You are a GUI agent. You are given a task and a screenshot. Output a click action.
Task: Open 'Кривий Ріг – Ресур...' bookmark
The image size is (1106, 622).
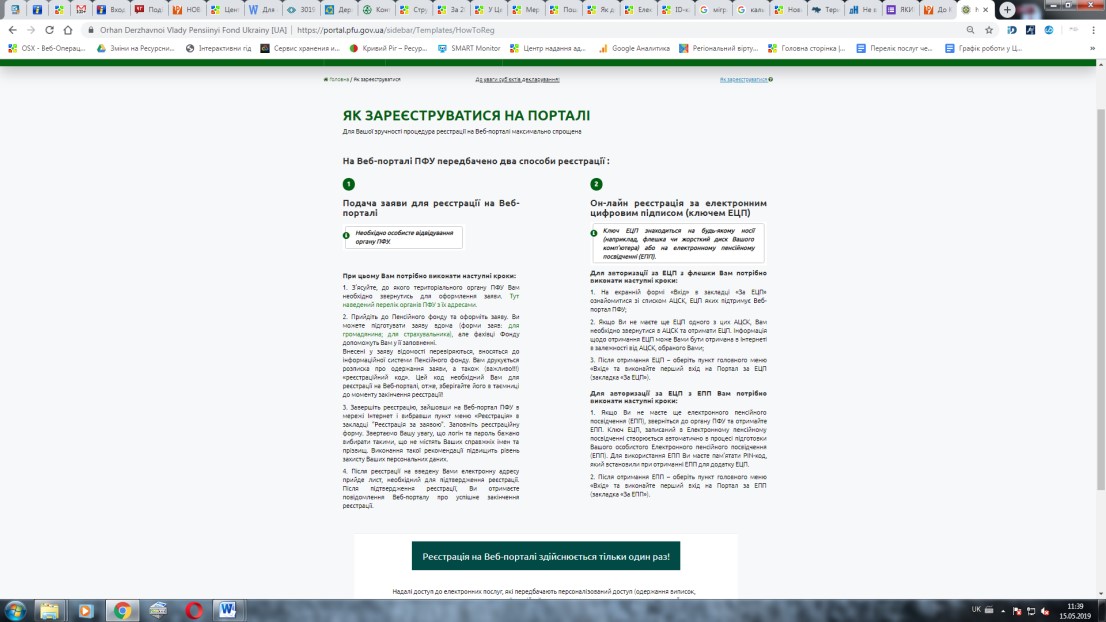tap(389, 49)
